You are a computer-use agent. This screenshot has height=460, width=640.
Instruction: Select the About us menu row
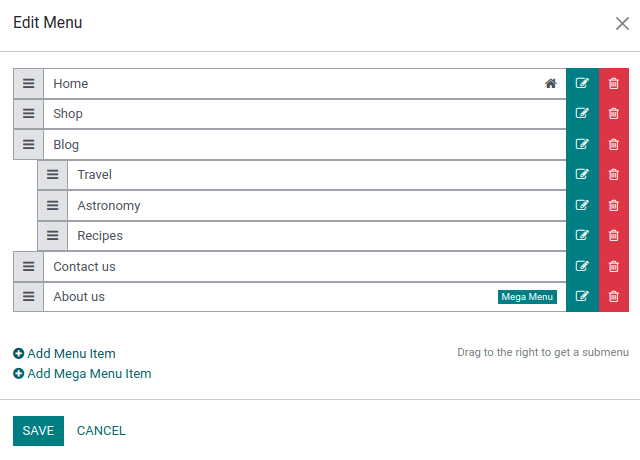pyautogui.click(x=270, y=297)
